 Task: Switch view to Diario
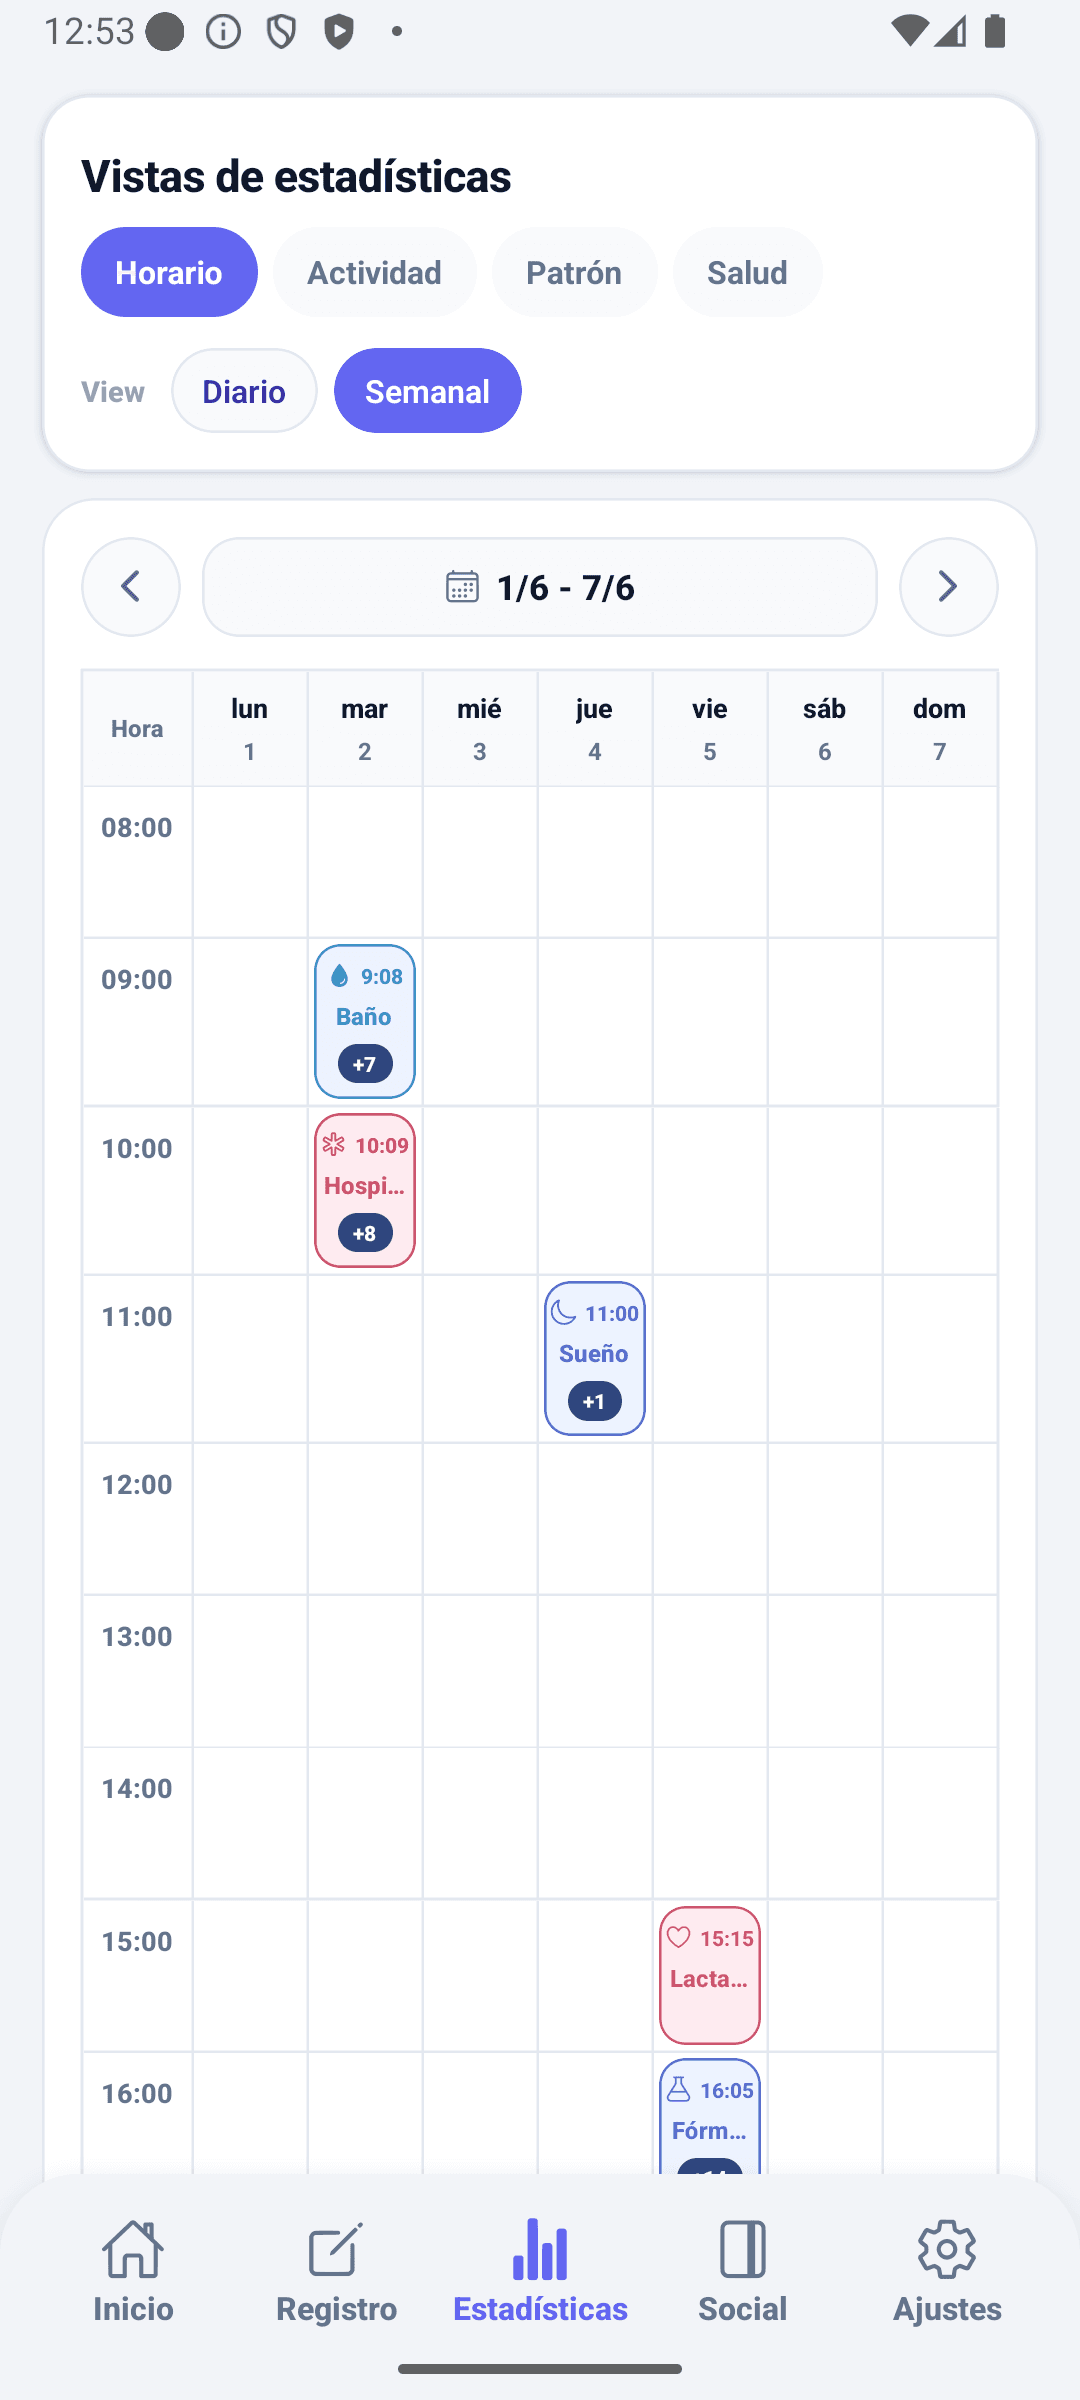[x=244, y=391]
